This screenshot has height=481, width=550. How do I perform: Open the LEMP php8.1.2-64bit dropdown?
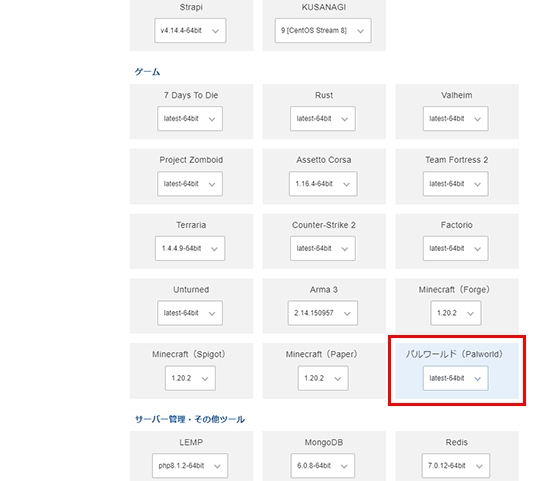pos(190,466)
